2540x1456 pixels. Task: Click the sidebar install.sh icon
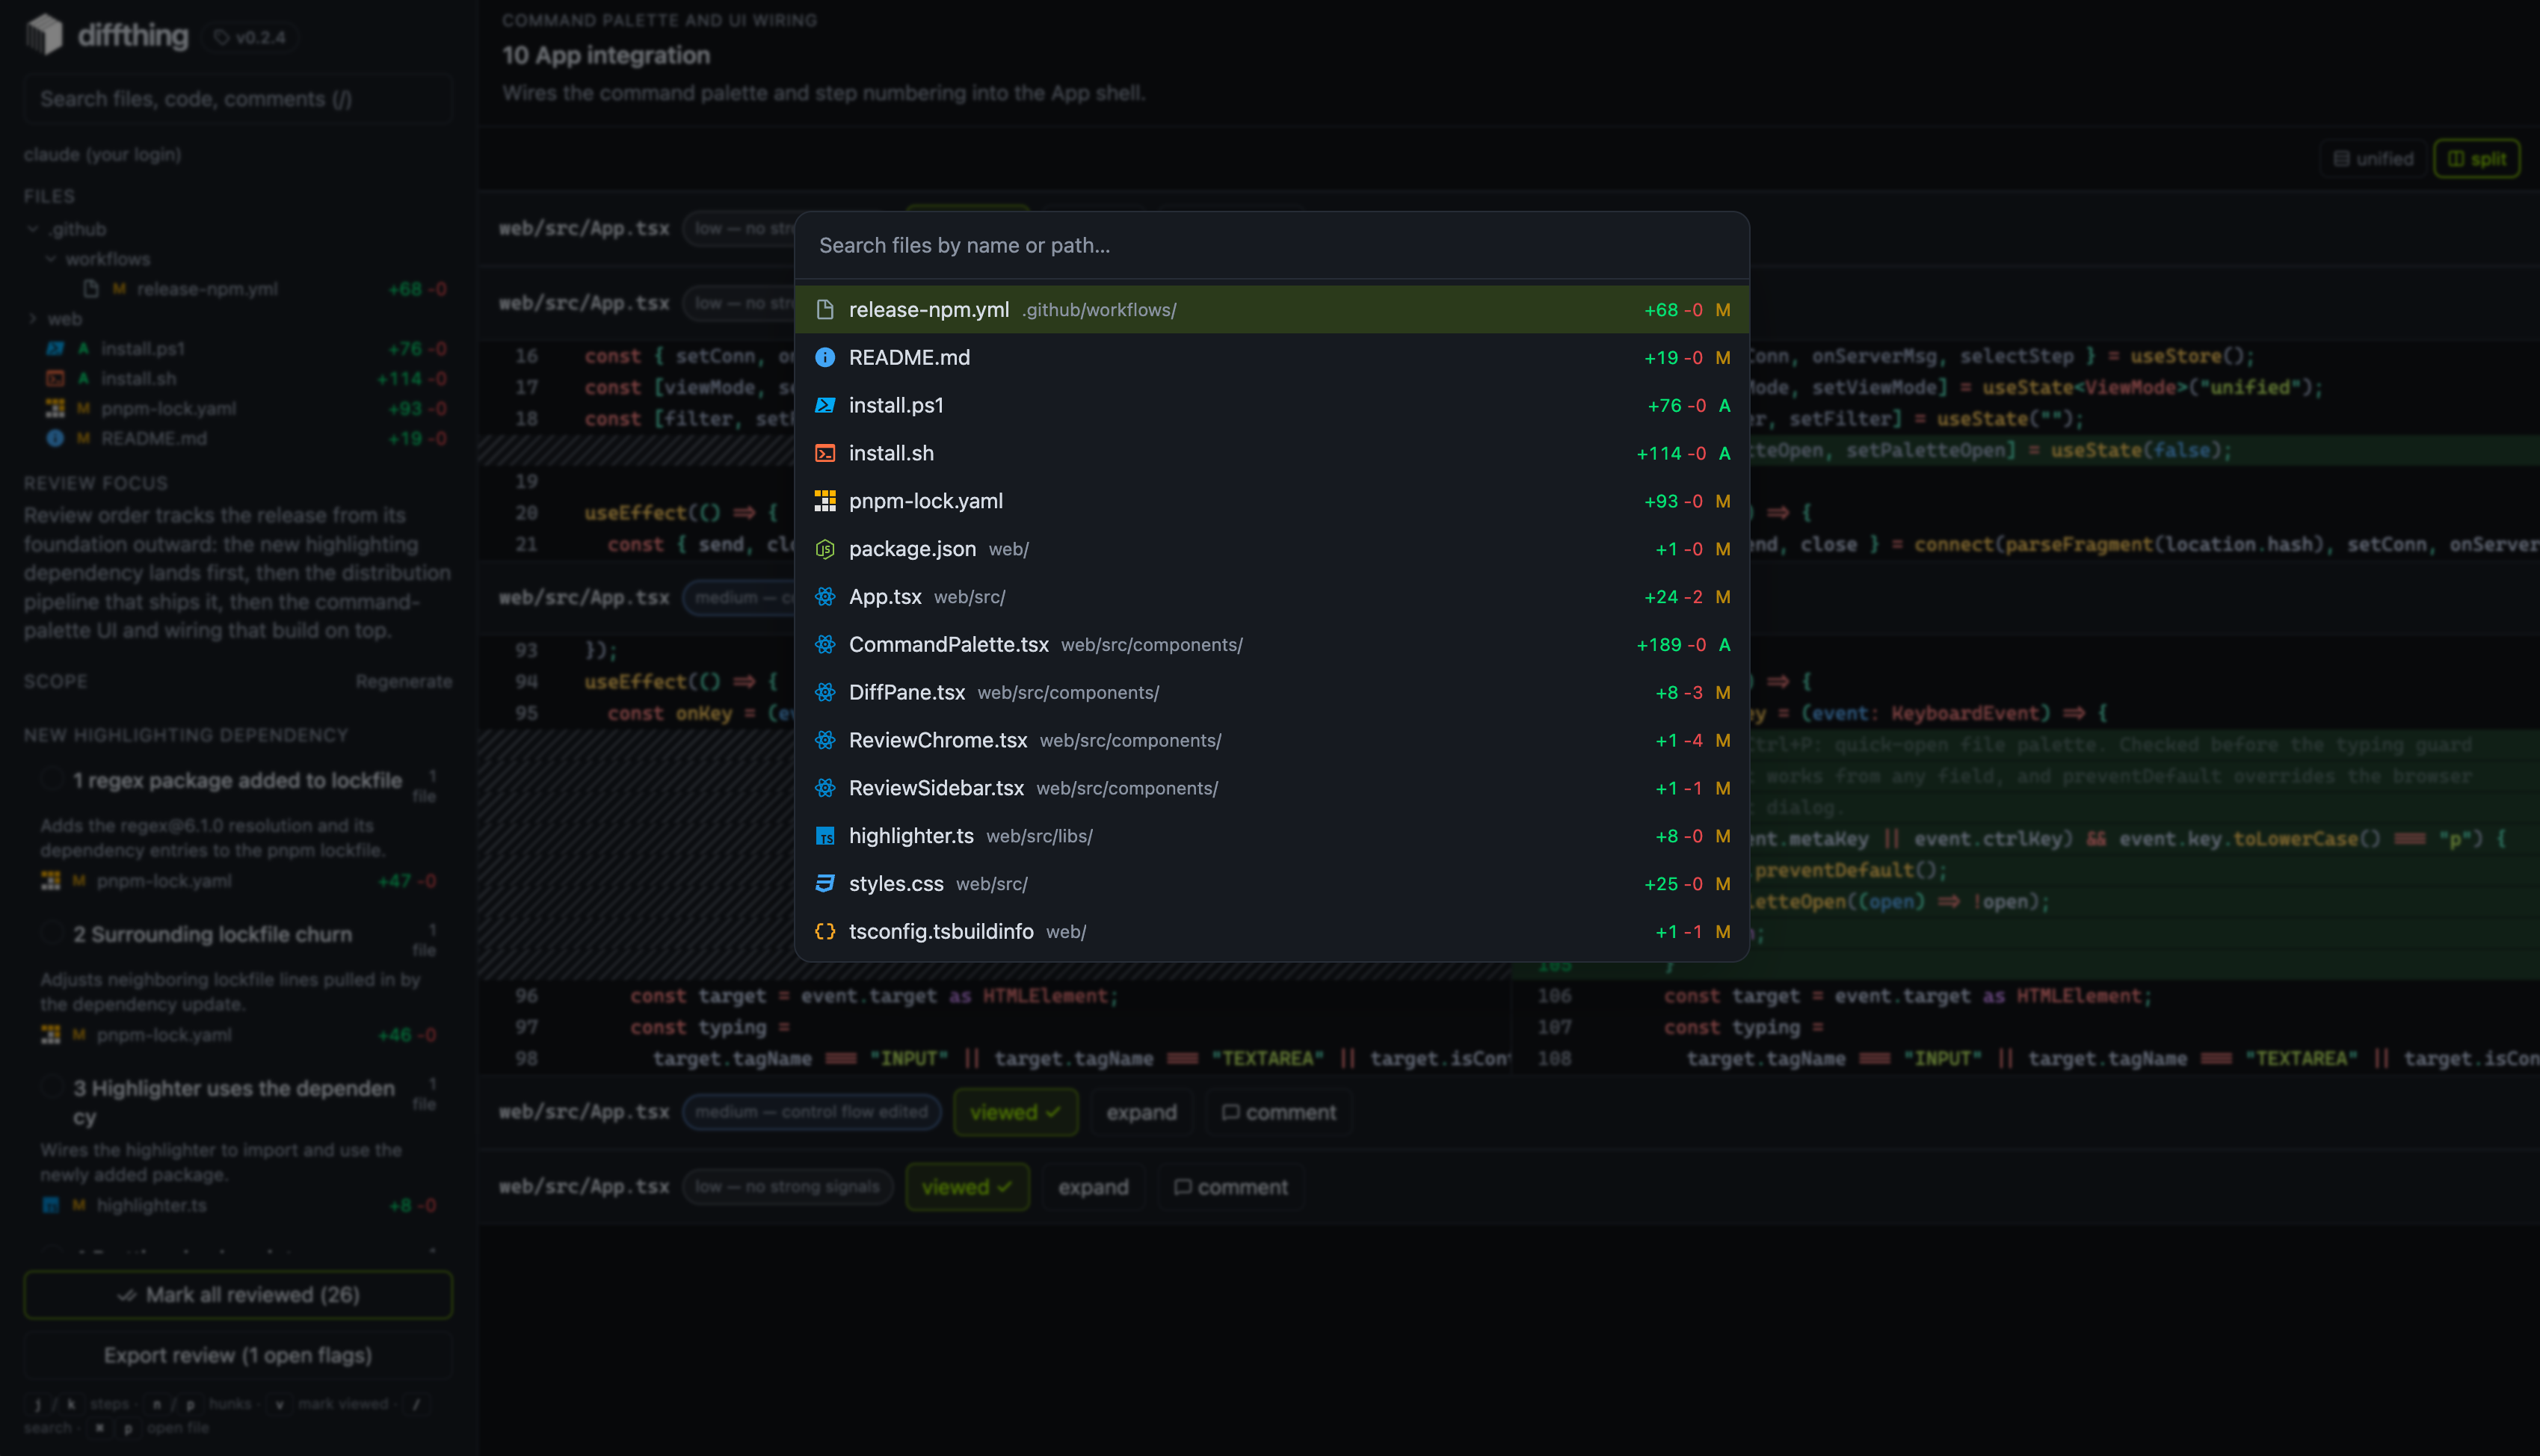pos(55,379)
